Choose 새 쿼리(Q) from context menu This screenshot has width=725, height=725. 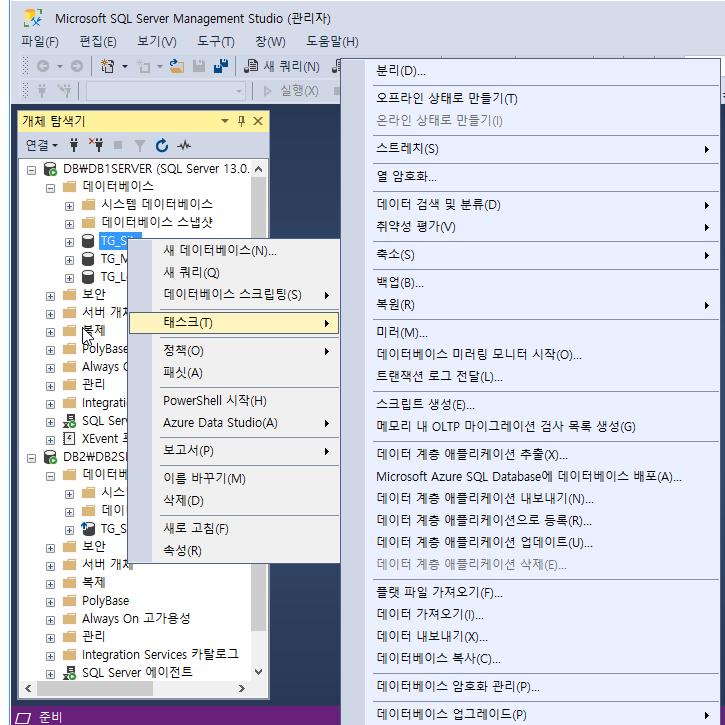click(234, 273)
